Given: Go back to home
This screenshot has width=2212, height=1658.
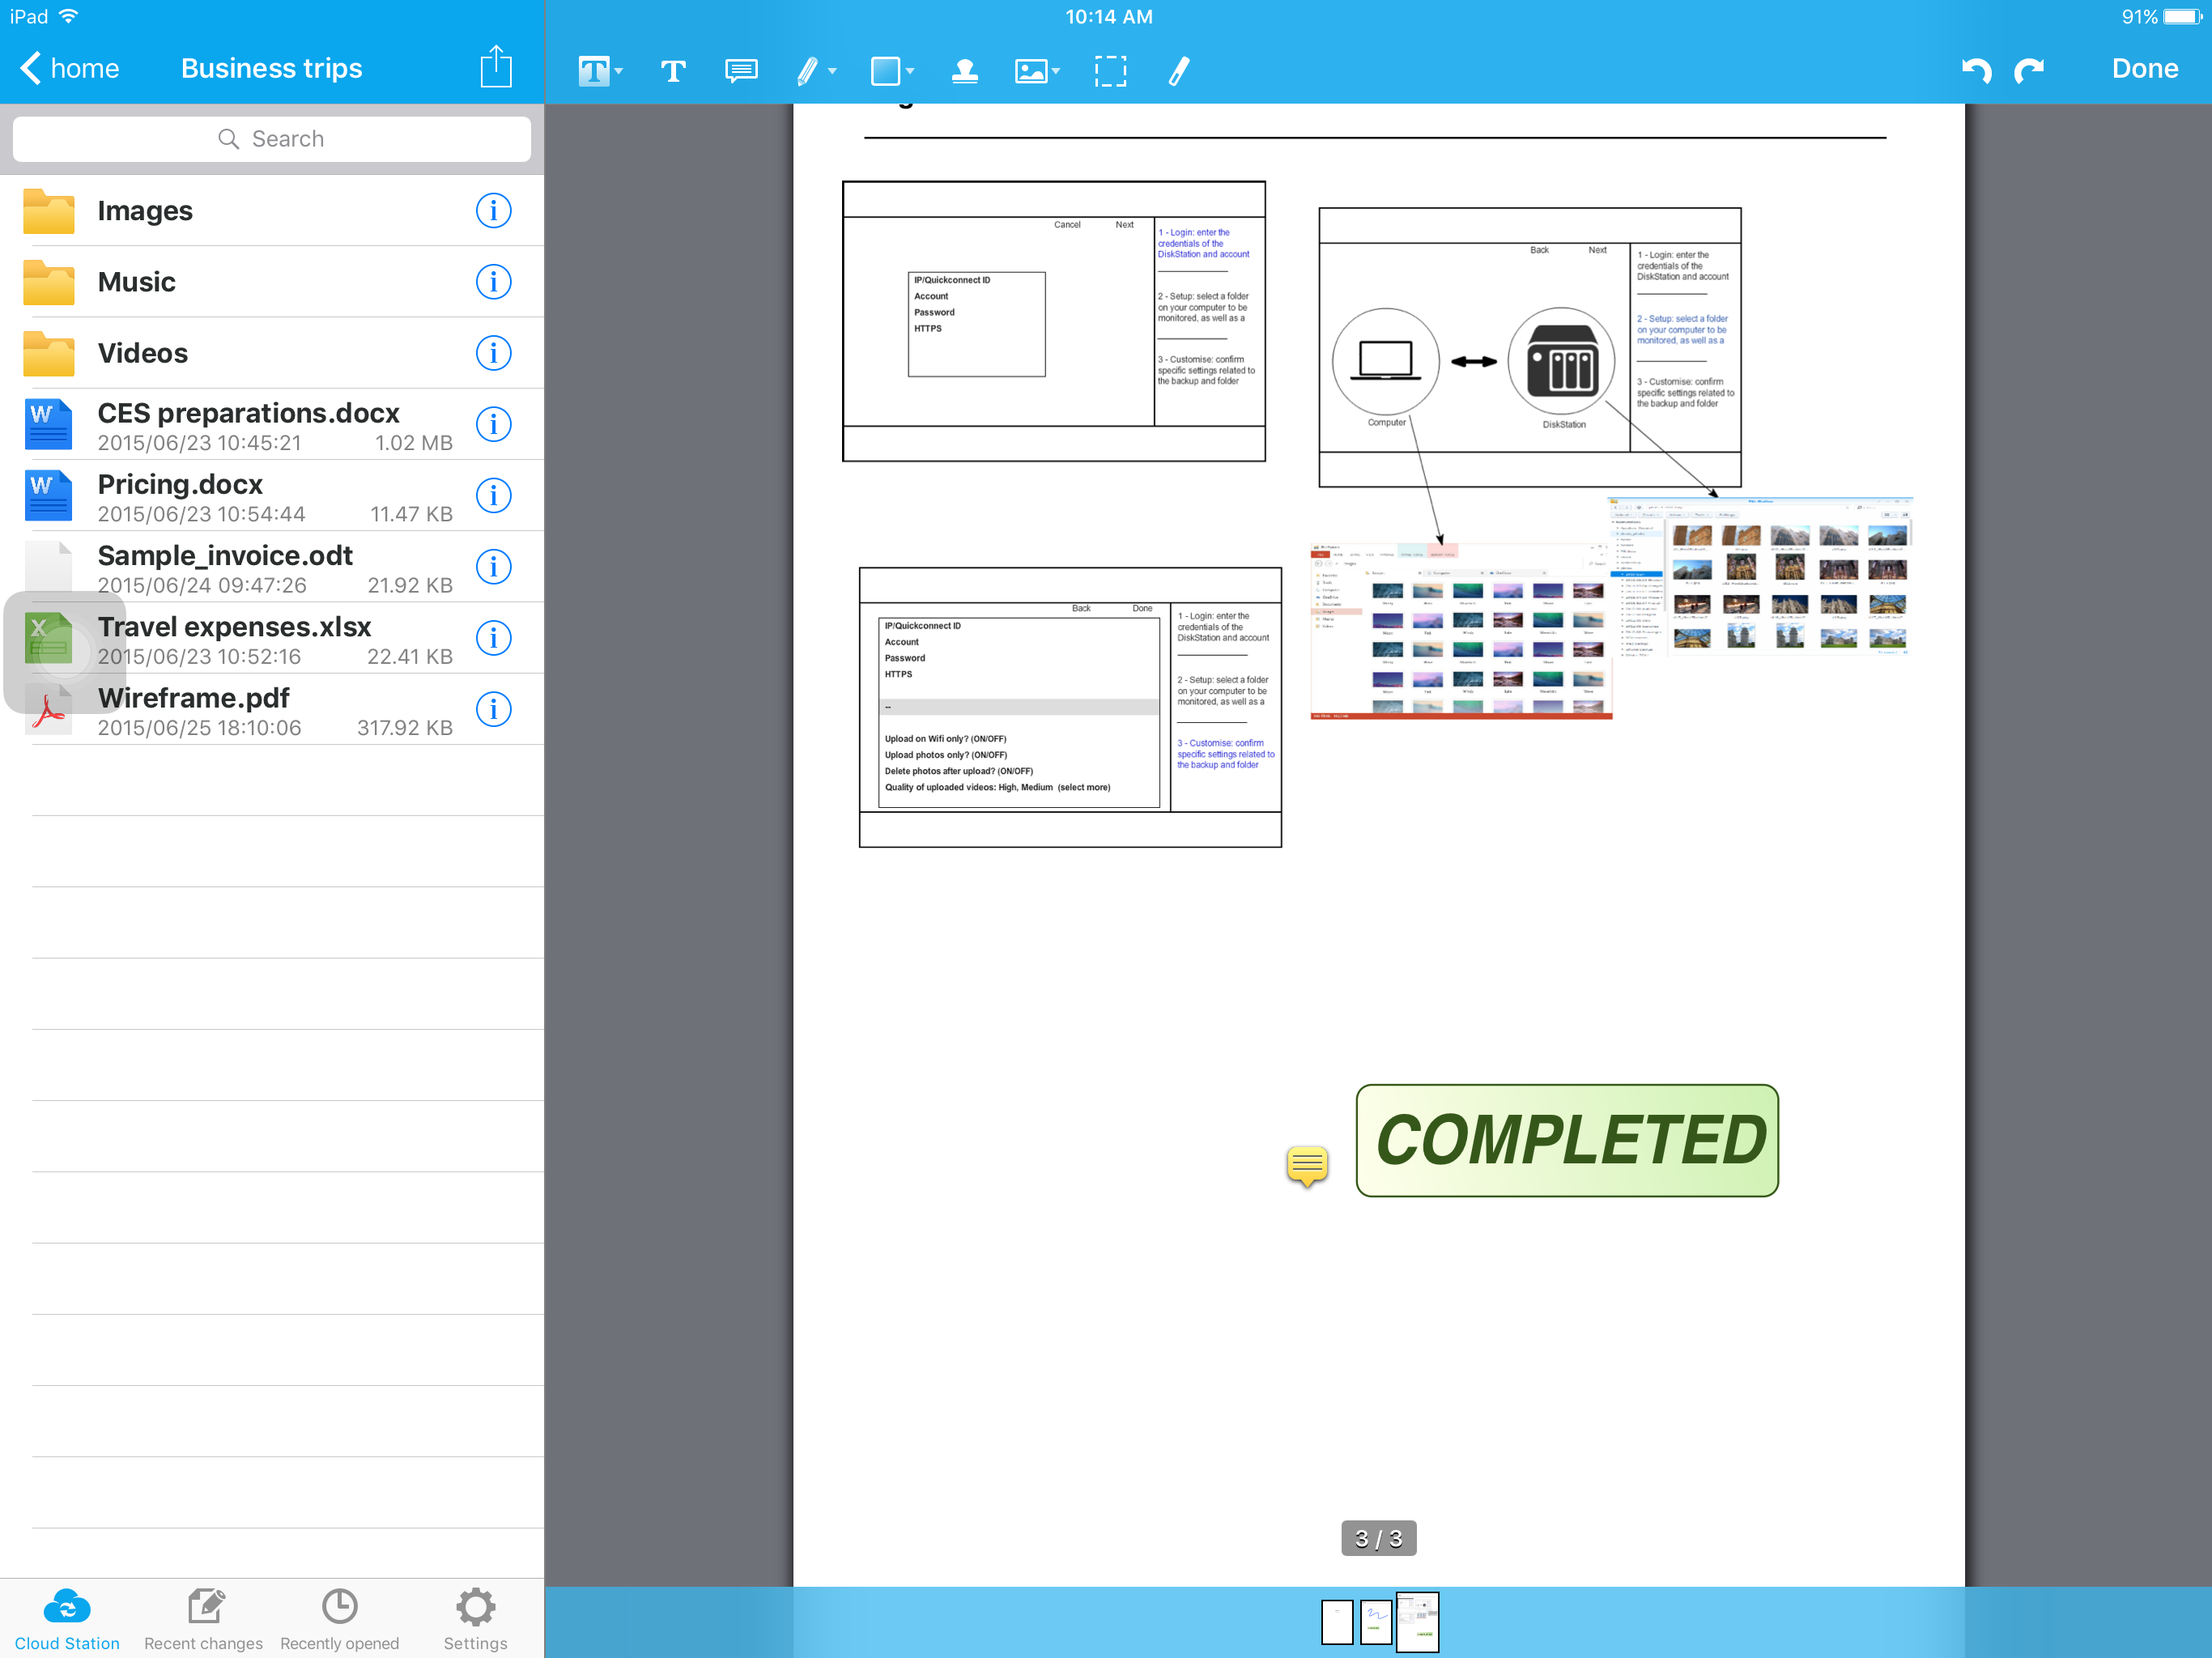Looking at the screenshot, I should click(69, 69).
